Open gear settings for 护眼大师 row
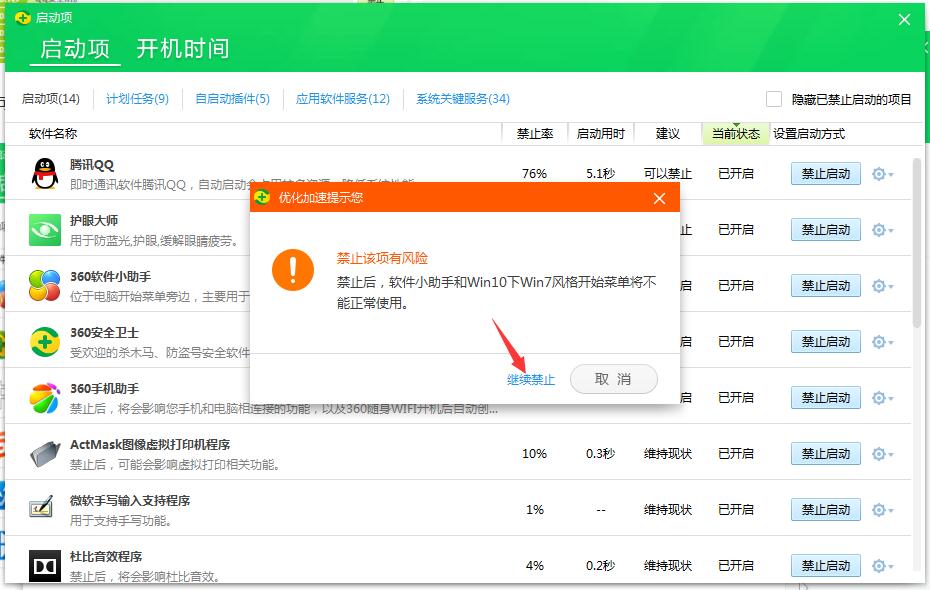Image resolution: width=930 pixels, height=590 pixels. pos(882,230)
